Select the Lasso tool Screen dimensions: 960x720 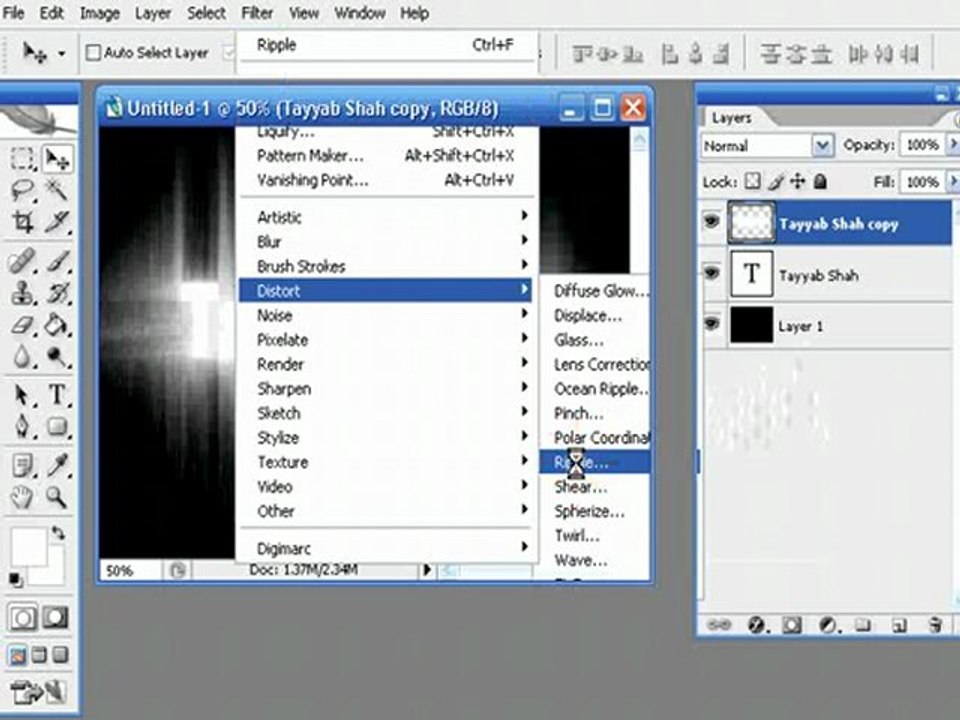point(23,190)
